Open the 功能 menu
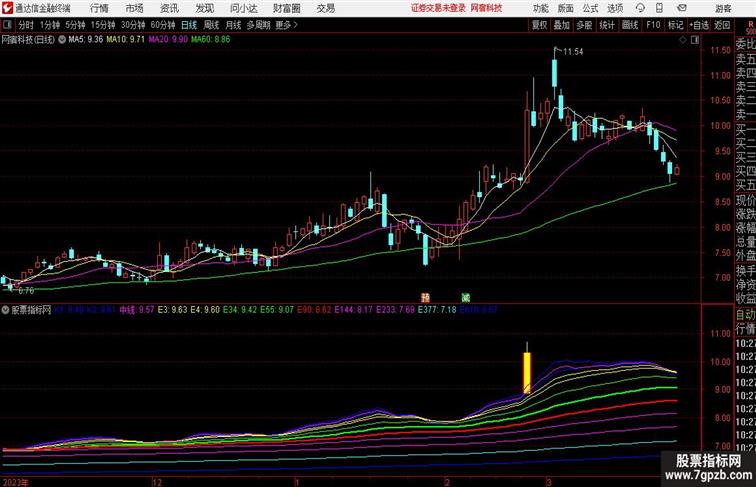The image size is (756, 487). 540,8
